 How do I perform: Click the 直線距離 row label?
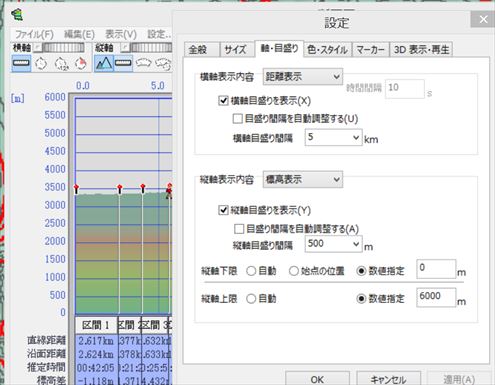(x=46, y=340)
